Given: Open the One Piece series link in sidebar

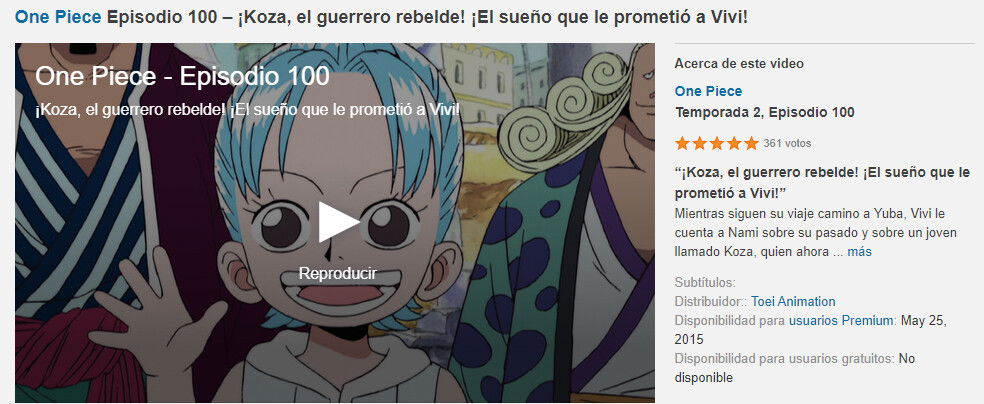Looking at the screenshot, I should 709,92.
